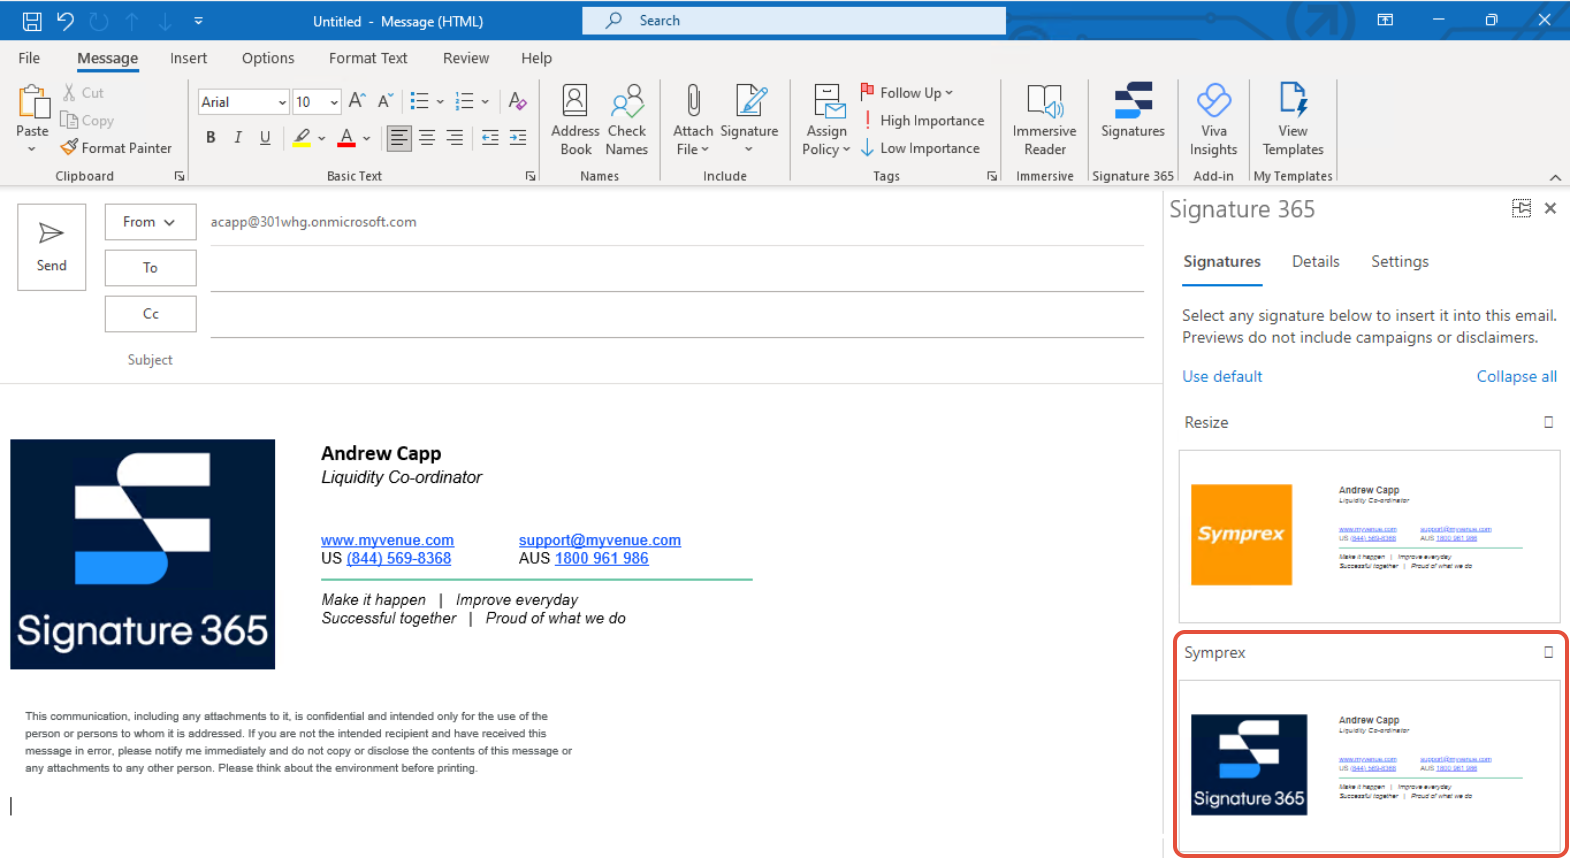Toggle italic formatting

pyautogui.click(x=238, y=138)
